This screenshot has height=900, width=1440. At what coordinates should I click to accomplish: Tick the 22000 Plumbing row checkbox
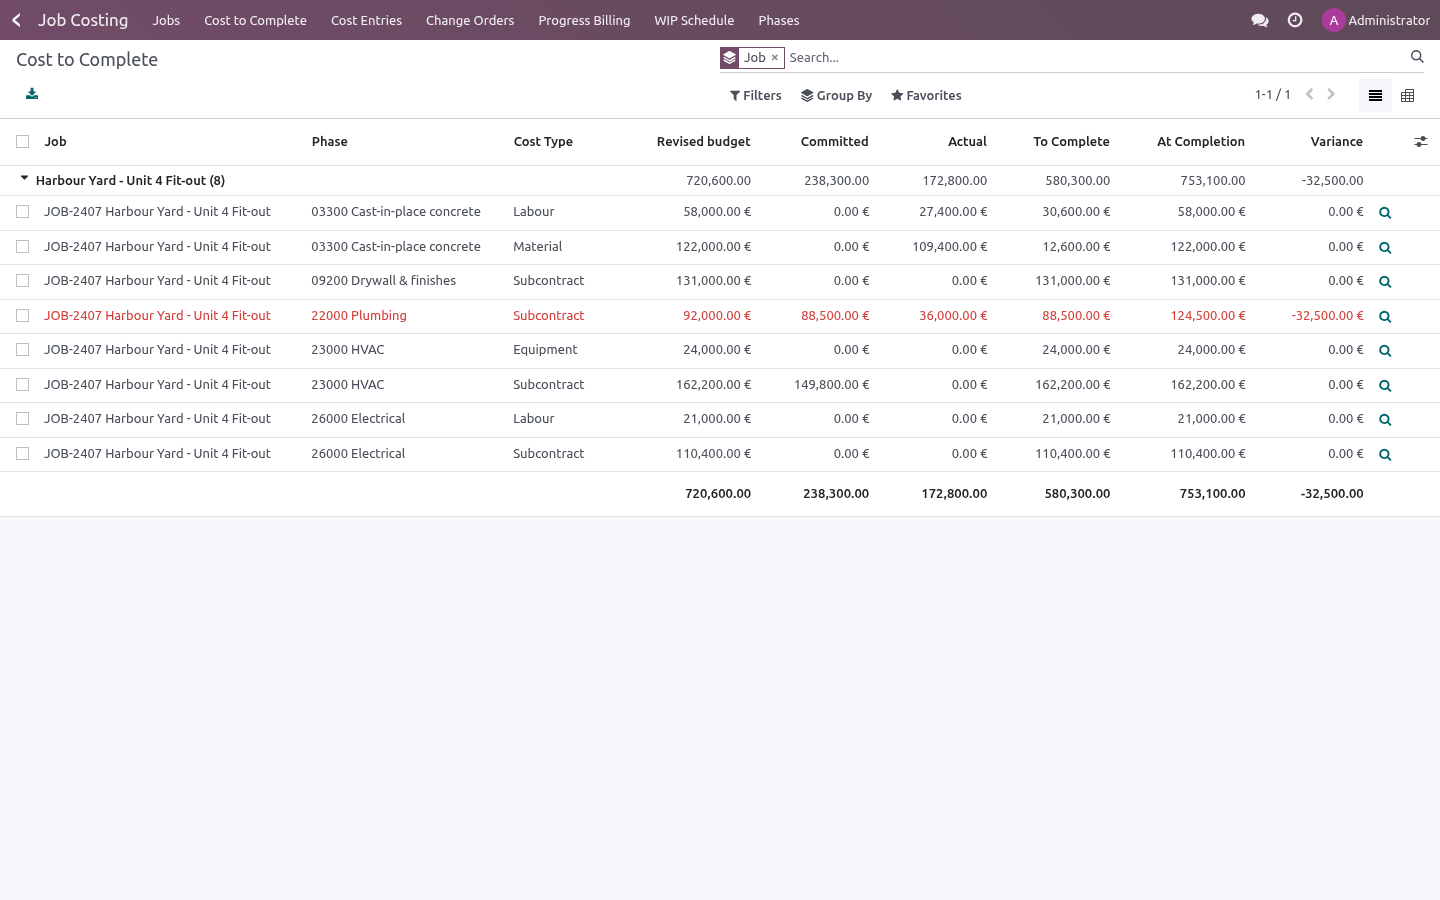coord(23,316)
